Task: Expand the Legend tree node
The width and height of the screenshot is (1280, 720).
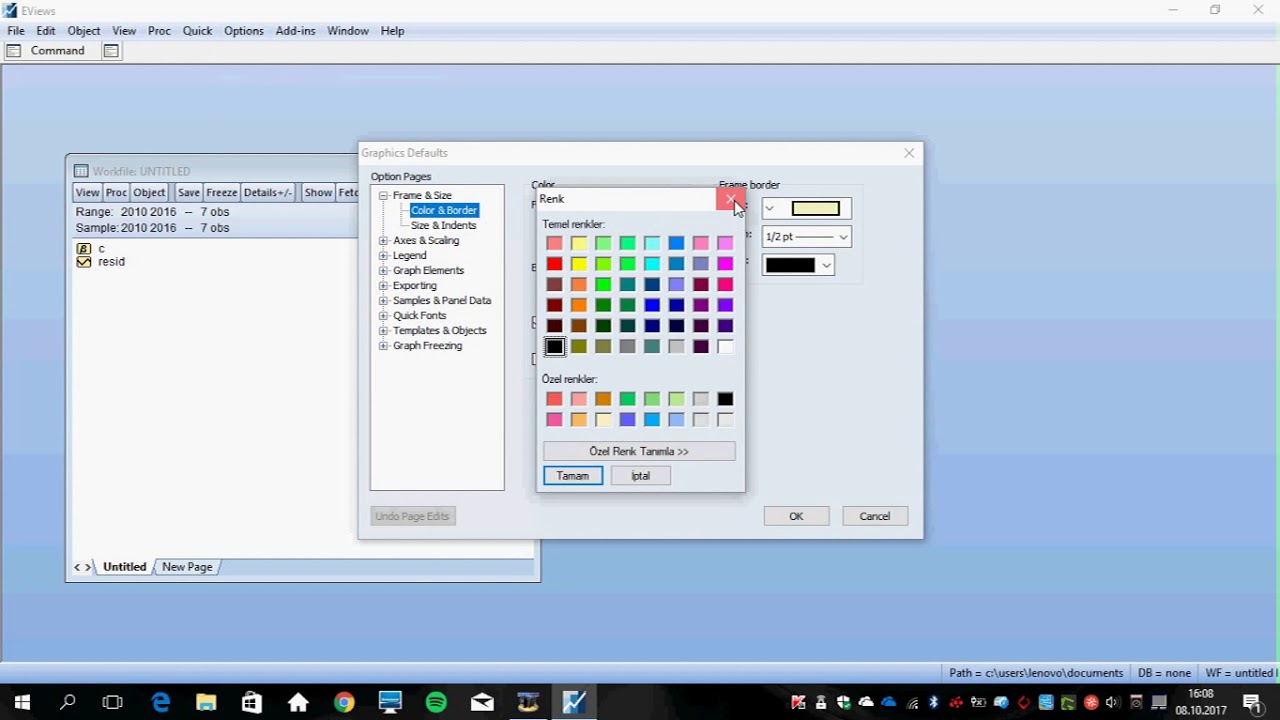Action: point(383,256)
